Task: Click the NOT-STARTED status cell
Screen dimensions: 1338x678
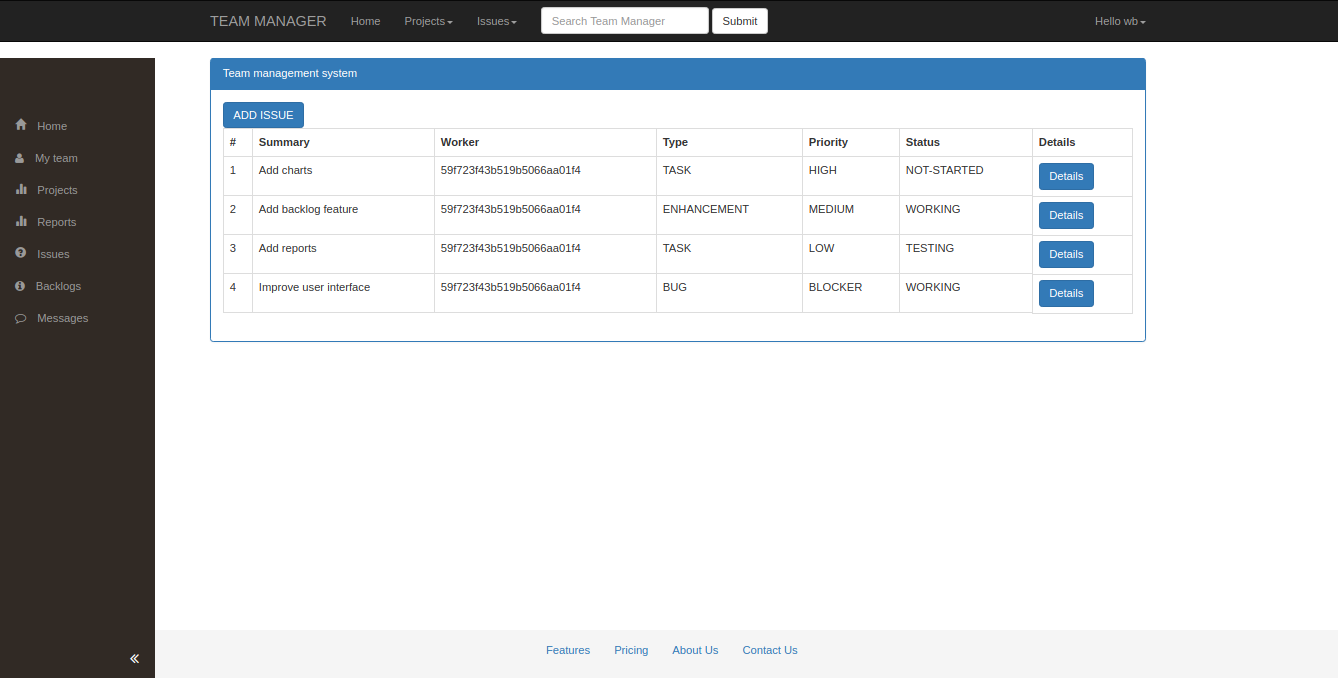Action: coord(966,176)
